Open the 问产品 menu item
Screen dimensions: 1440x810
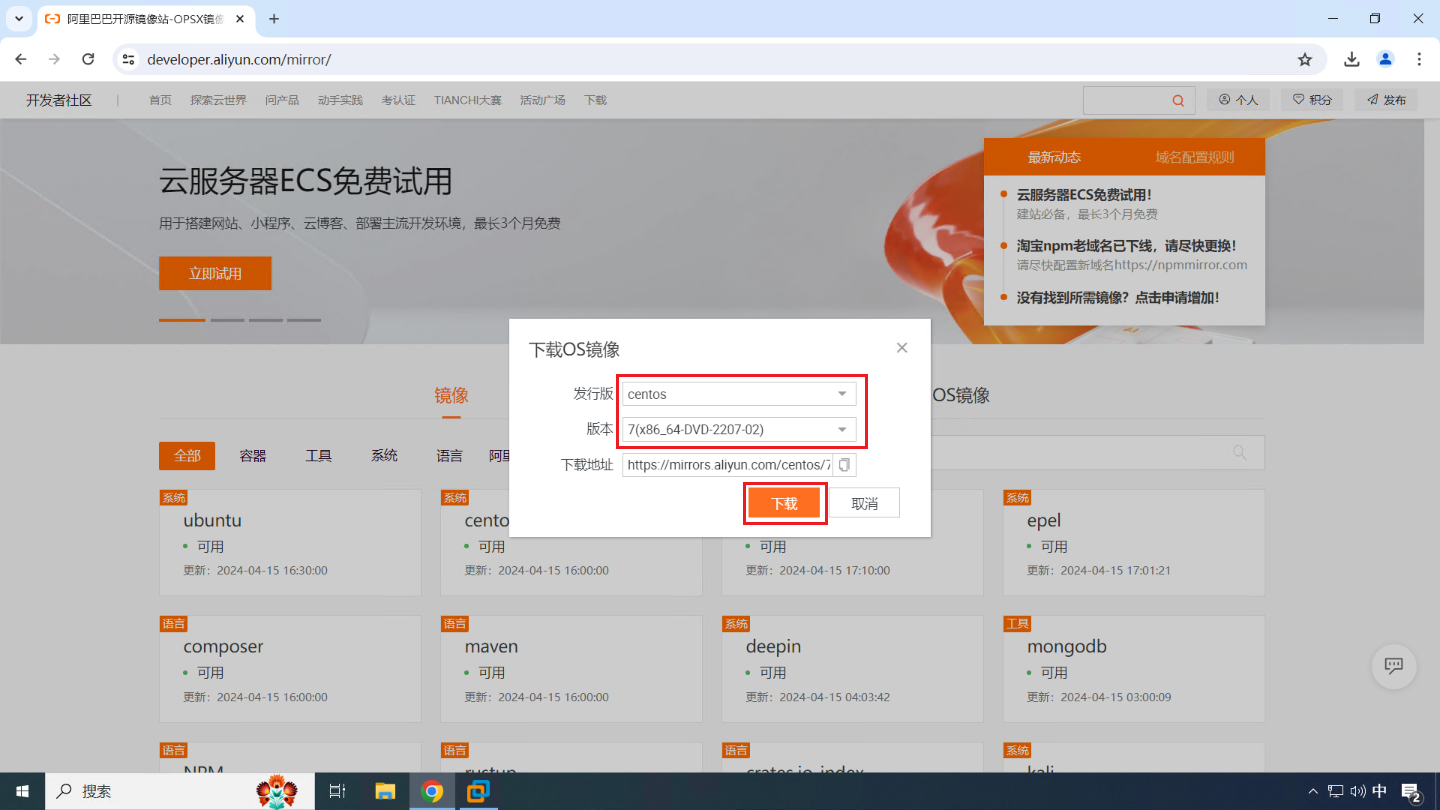[x=282, y=100]
